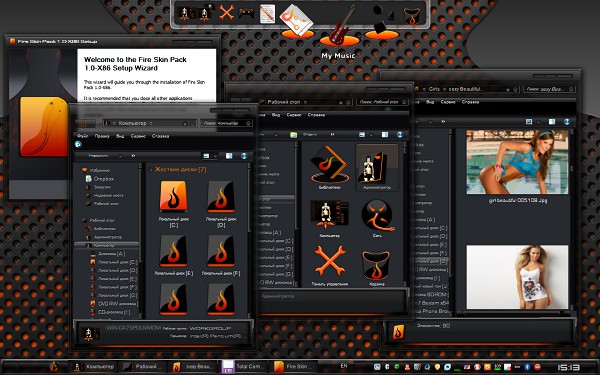Open the crossed wrenches icon in the top dock
The image size is (600, 375).
click(227, 13)
